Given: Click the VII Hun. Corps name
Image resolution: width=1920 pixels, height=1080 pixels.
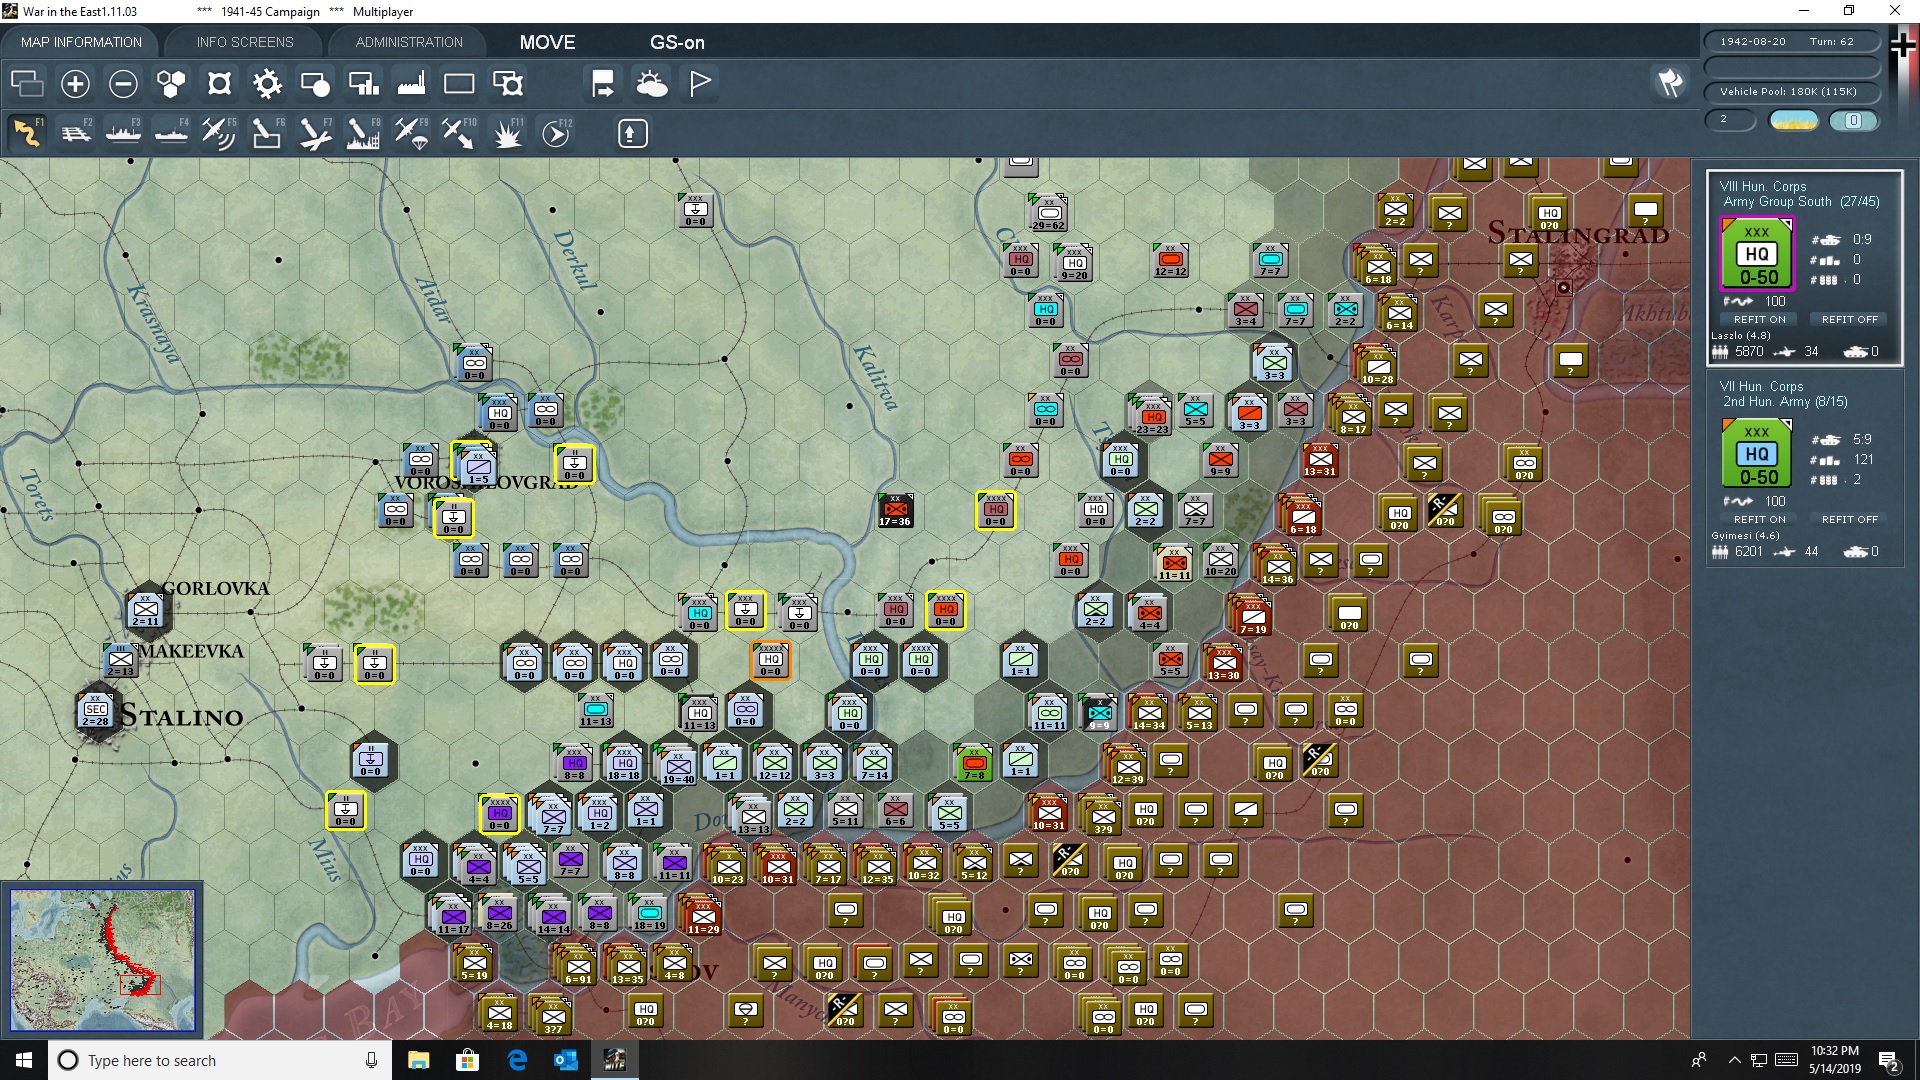Looking at the screenshot, I should click(x=1761, y=386).
